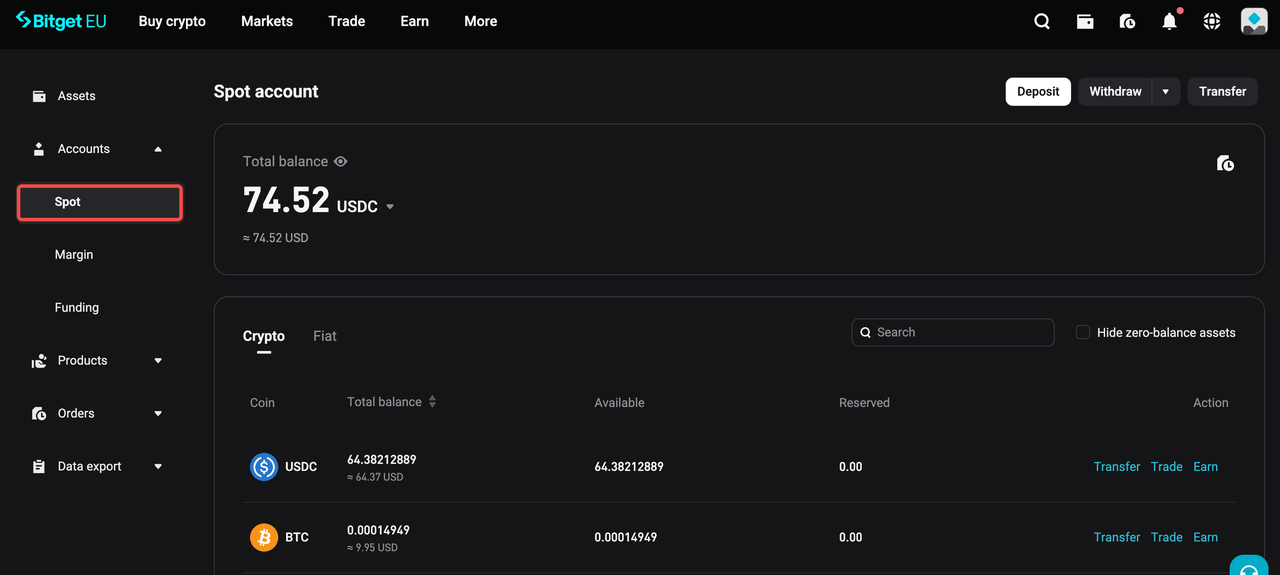
Task: Click the Products icon in sidebar
Action: [39, 361]
